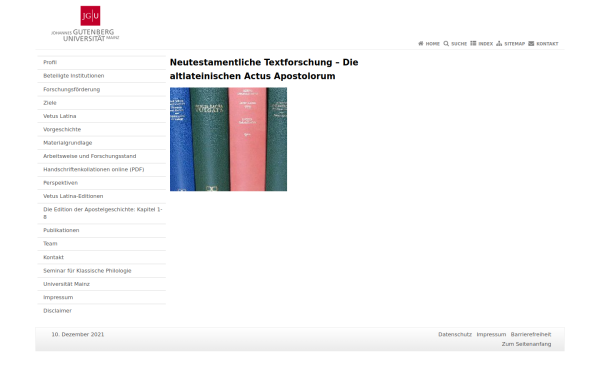Select Beteiligte Institutionen menu entry
The image size is (600, 375).
(x=101, y=76)
